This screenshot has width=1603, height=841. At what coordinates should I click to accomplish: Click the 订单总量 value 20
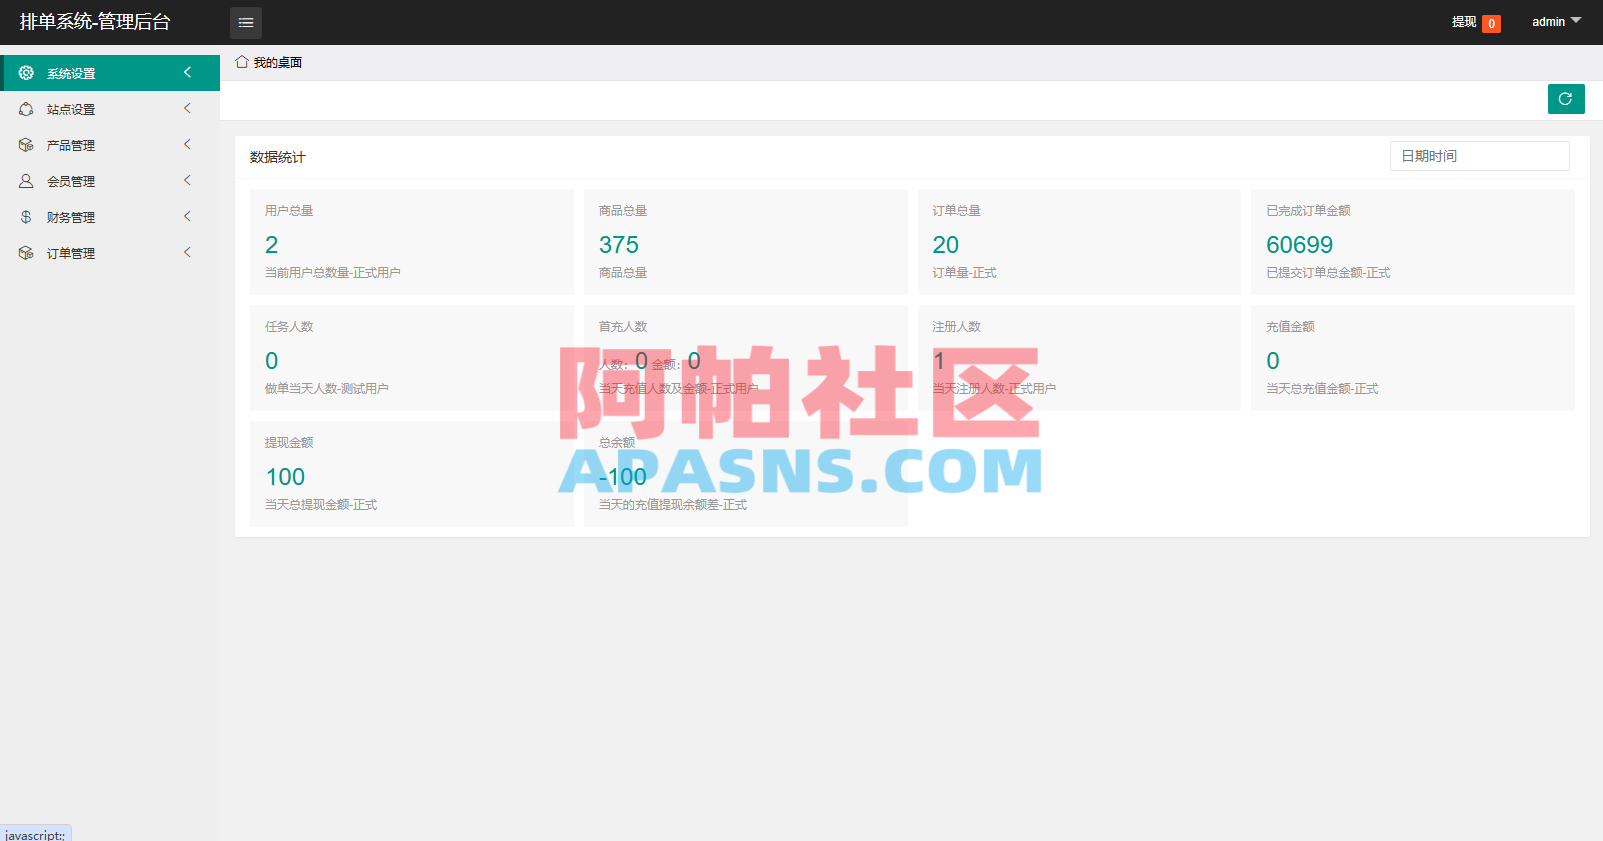point(945,245)
